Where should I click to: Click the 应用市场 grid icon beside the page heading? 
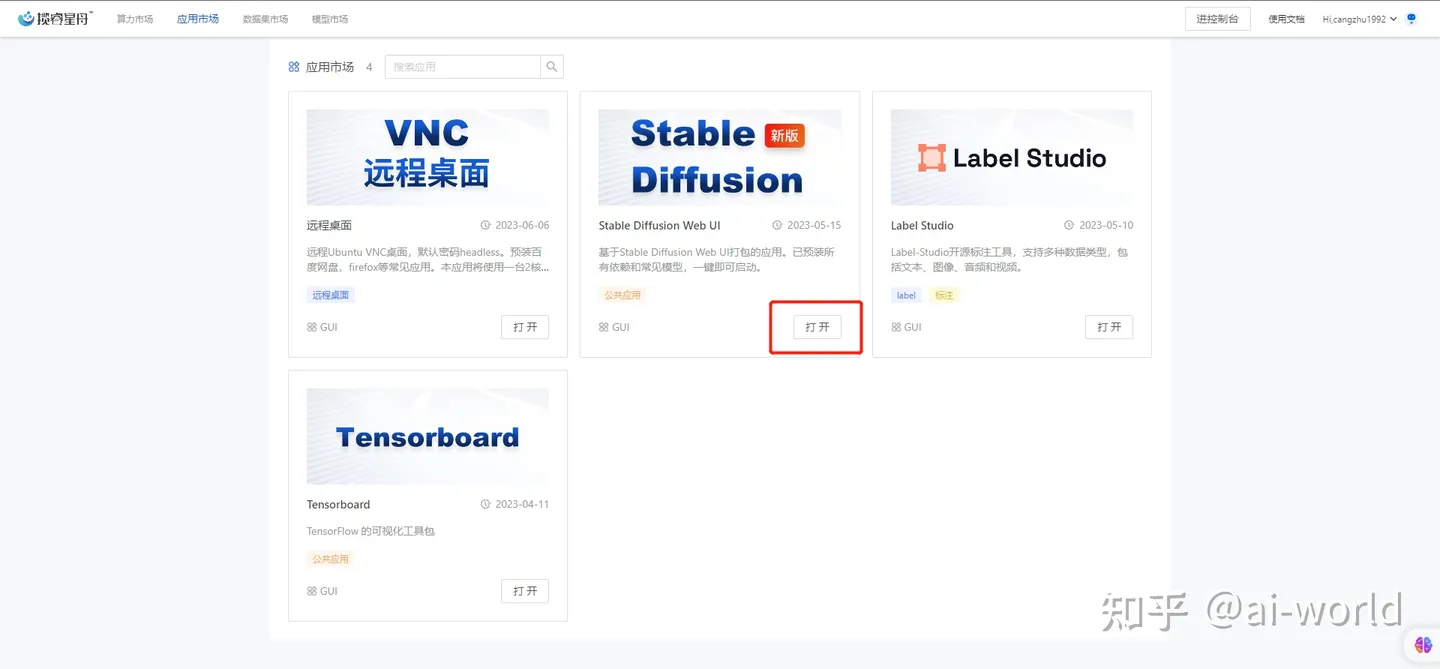294,67
